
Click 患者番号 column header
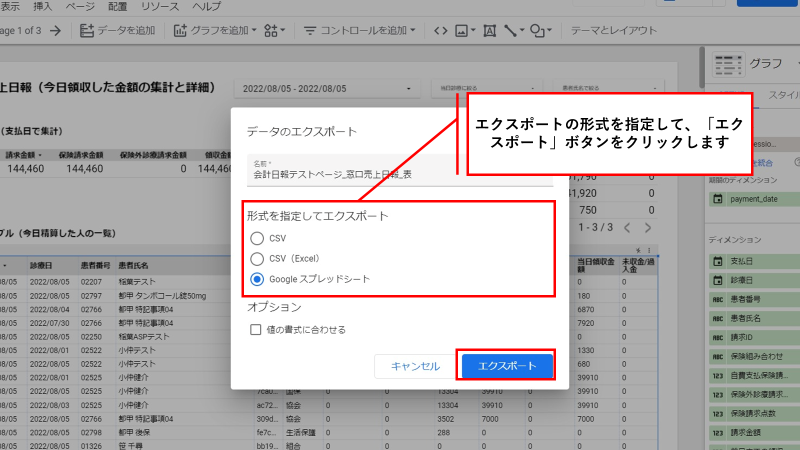pos(95,265)
